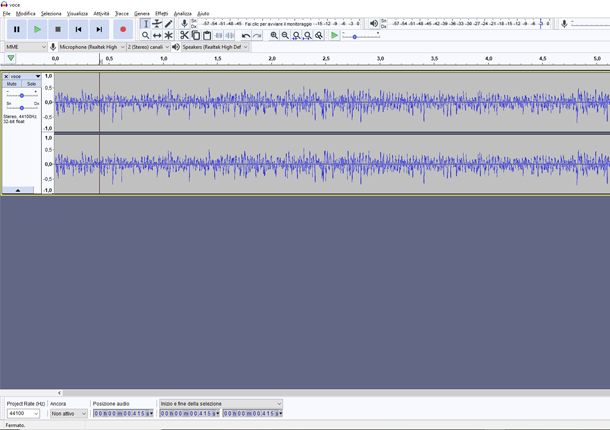Screen dimensions: 610x430
Task: Select the Selection (I-beam) tool
Action: coord(145,24)
